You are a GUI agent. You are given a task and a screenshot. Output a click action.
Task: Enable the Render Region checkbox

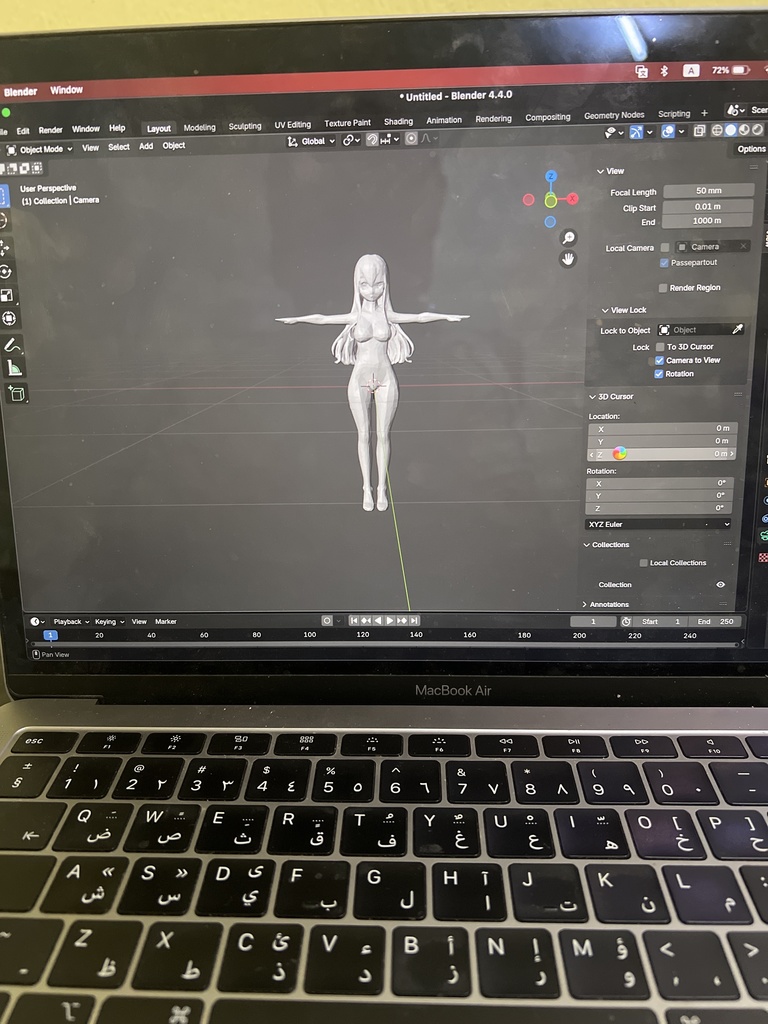(663, 288)
